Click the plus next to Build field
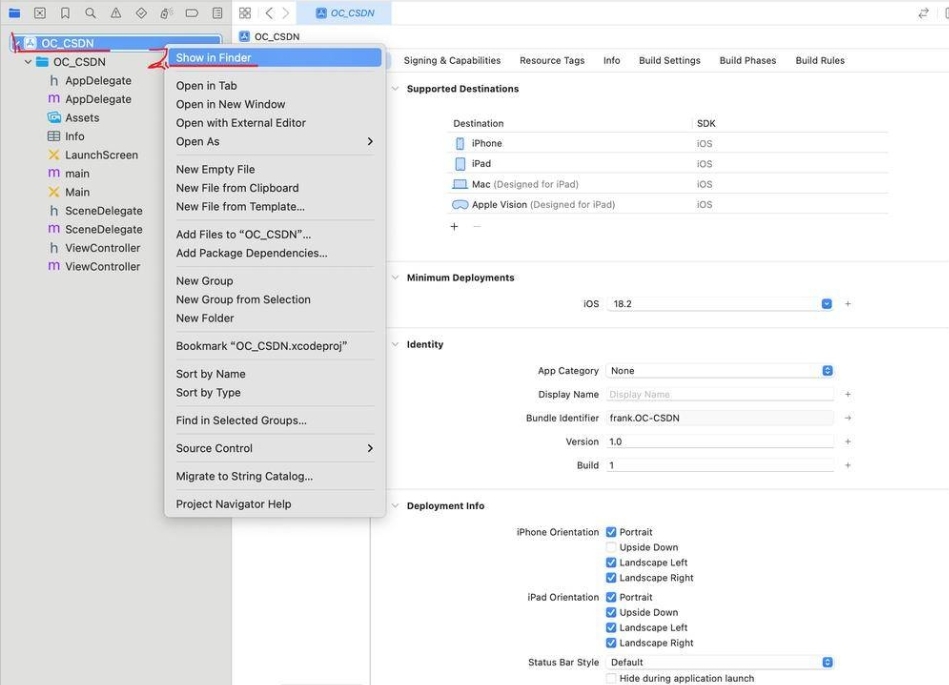 pos(848,465)
